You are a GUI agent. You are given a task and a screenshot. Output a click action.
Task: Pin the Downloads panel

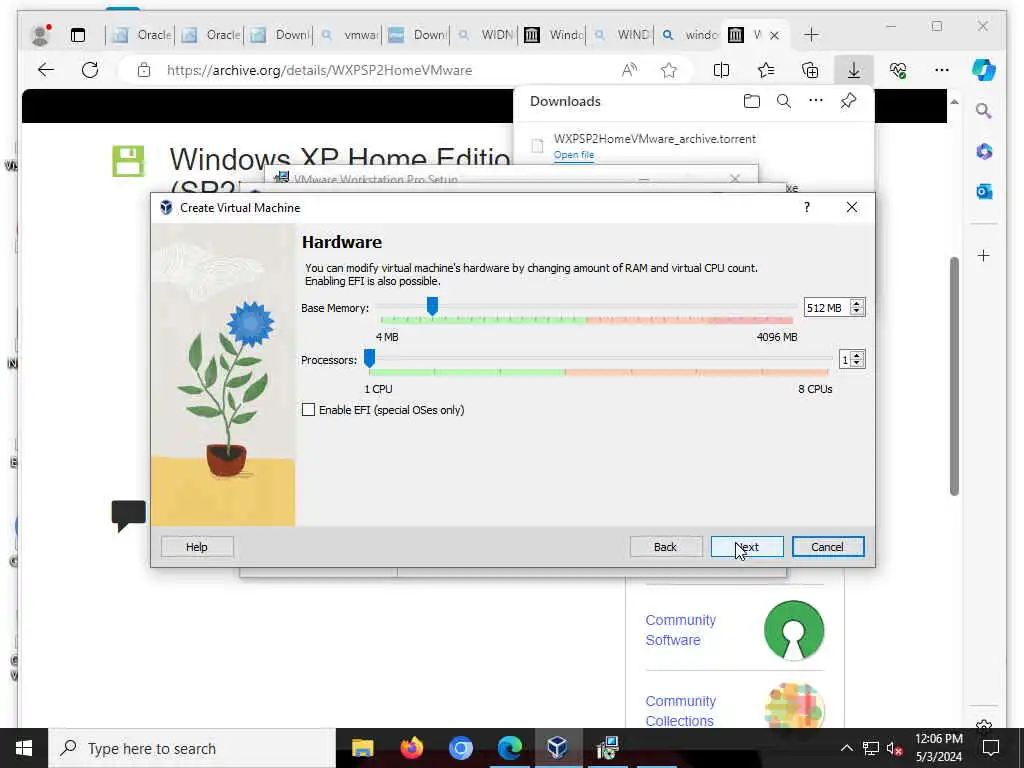[848, 101]
